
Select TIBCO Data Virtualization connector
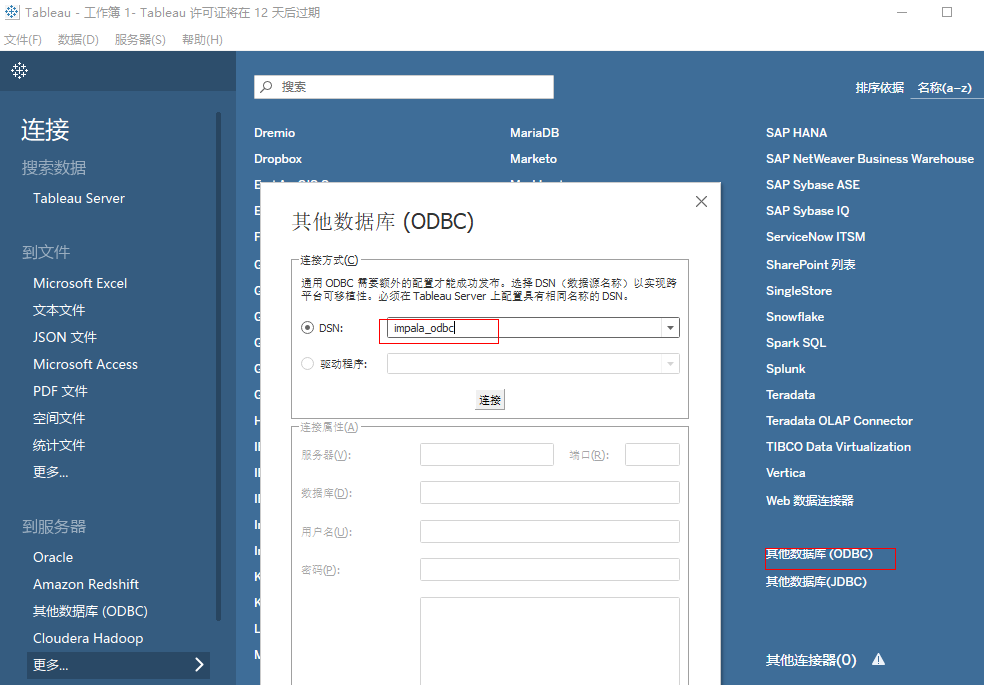(838, 447)
